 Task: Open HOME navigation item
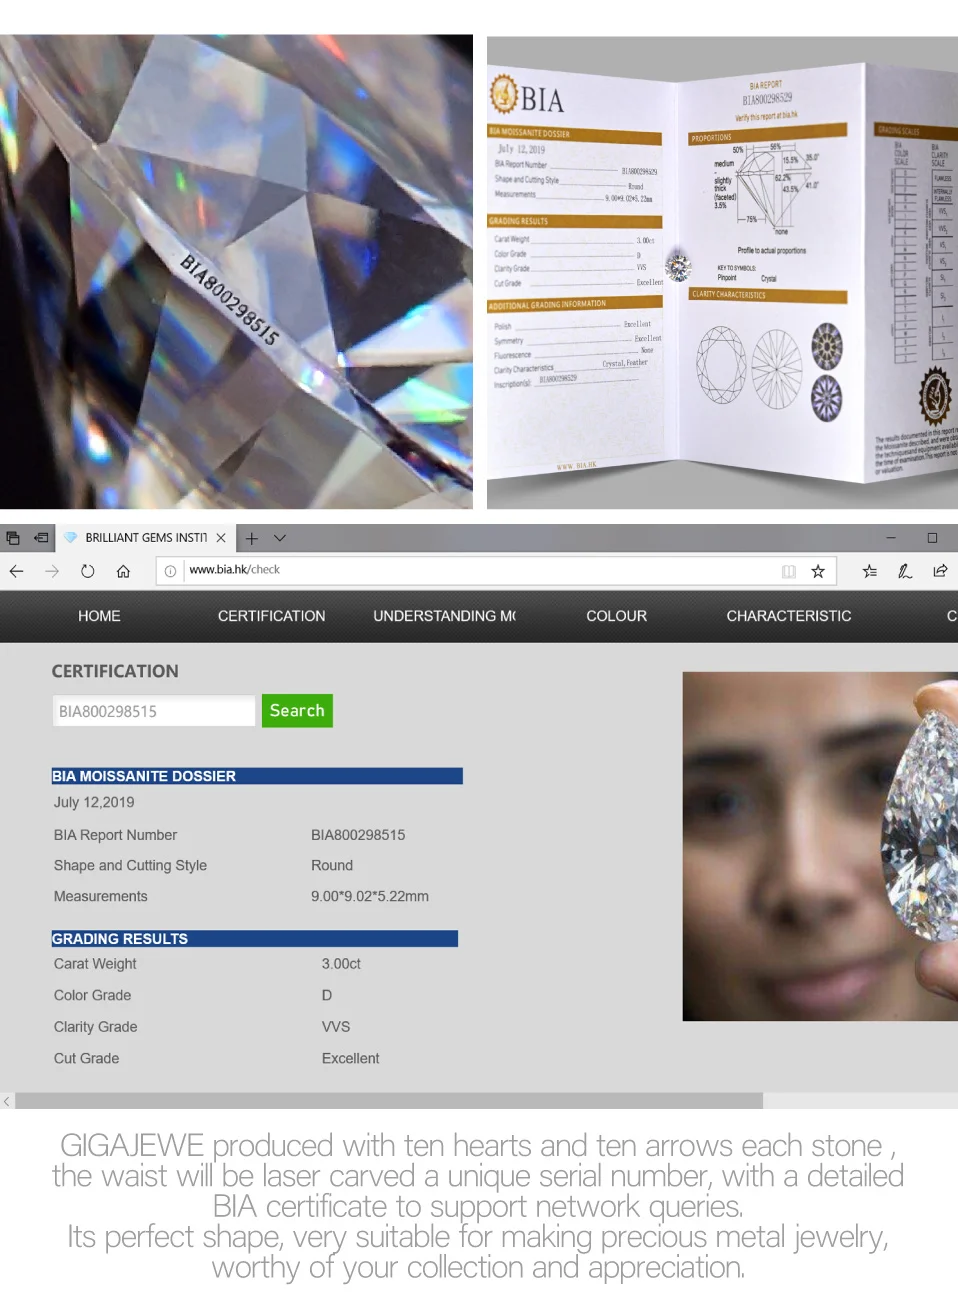coord(99,616)
